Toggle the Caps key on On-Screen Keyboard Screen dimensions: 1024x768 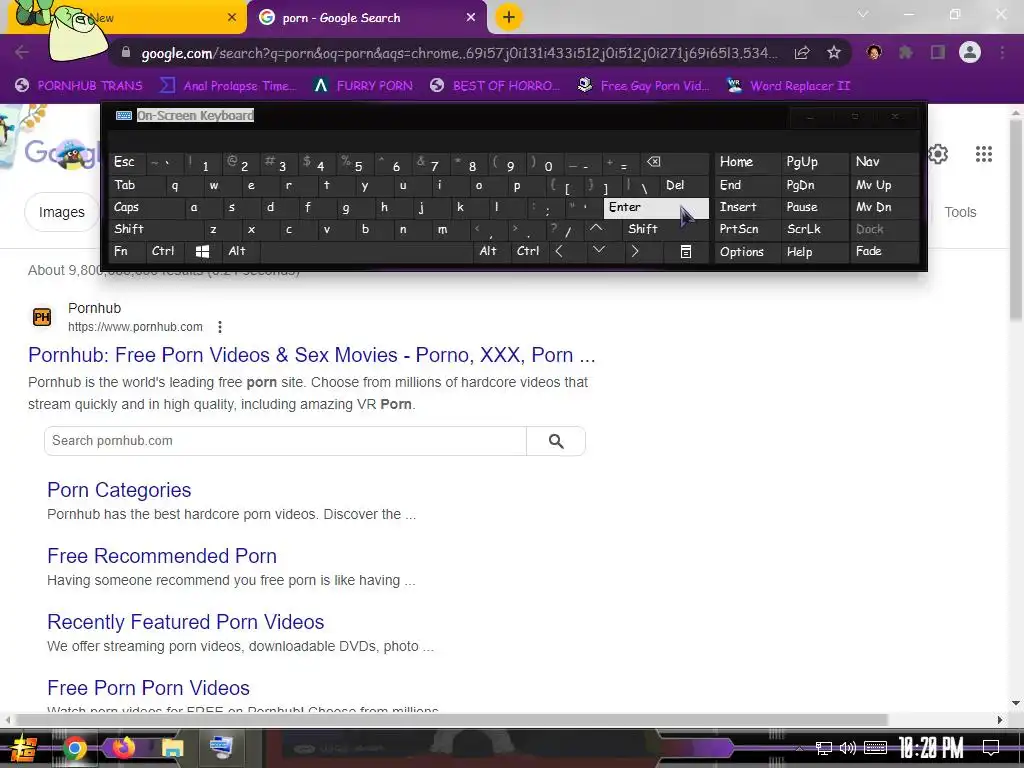[x=146, y=208]
